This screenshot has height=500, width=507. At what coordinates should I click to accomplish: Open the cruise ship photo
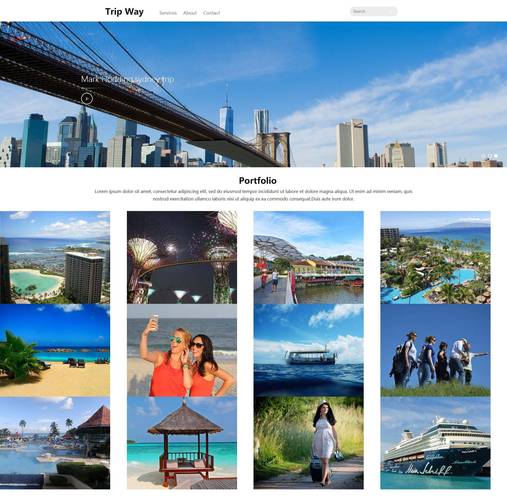[x=435, y=443]
